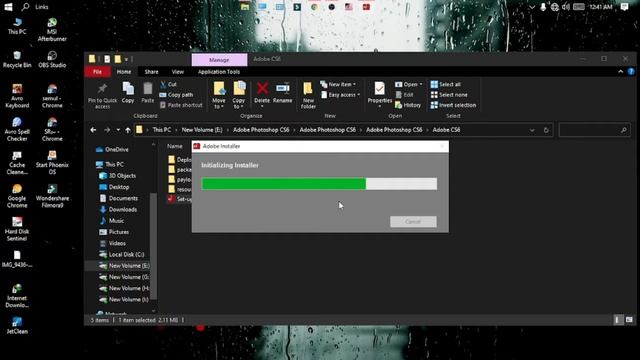Open address bar history dropdown chevron
The height and width of the screenshot is (360, 640).
pos(532,130)
